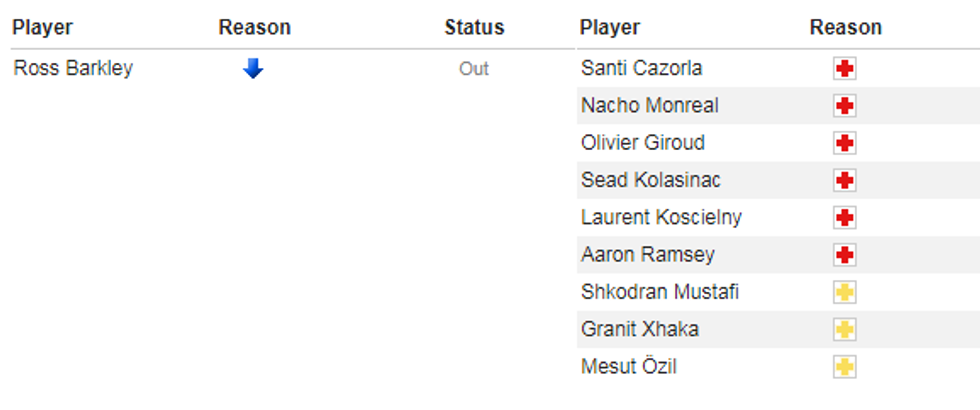Click the blue down arrow for Ross Barkley
The image size is (980, 410).
pyautogui.click(x=253, y=69)
